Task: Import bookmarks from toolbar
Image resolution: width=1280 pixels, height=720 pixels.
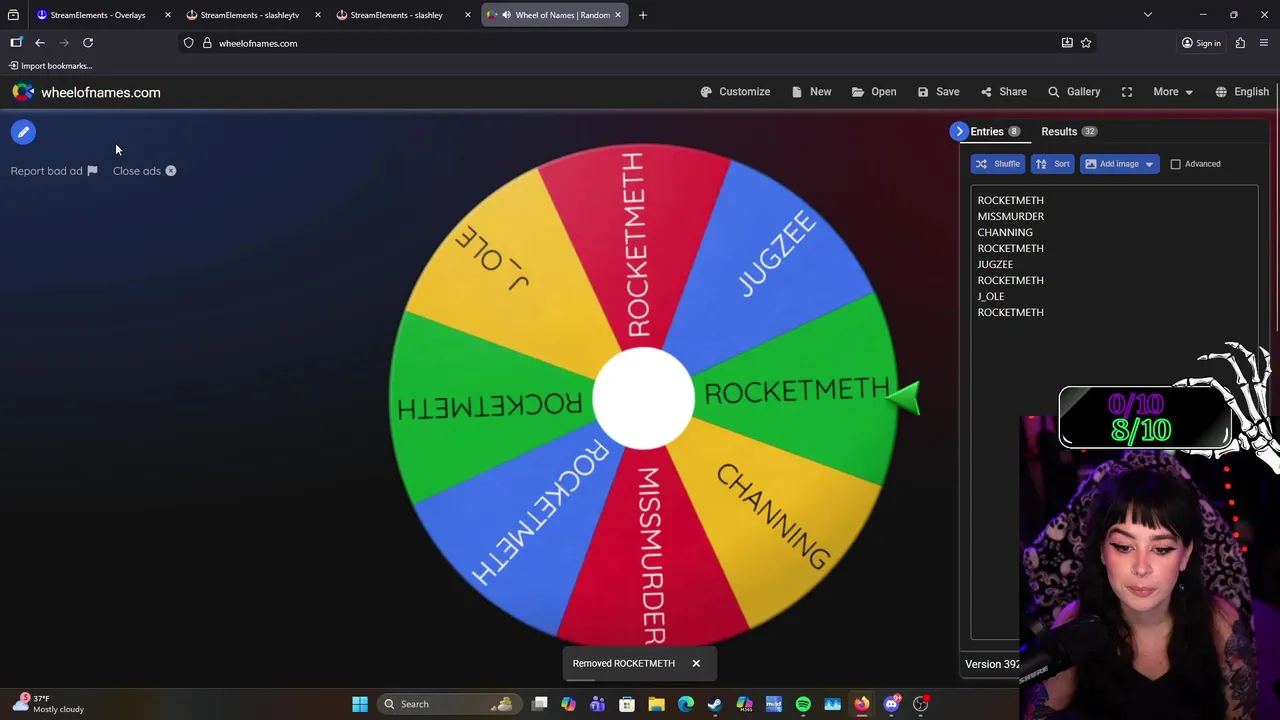Action: (50, 66)
